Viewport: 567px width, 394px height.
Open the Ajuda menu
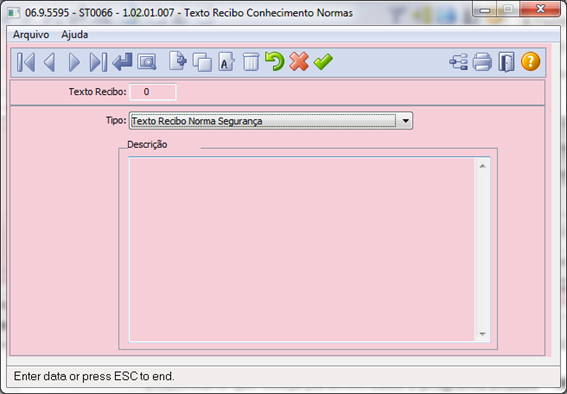[74, 35]
